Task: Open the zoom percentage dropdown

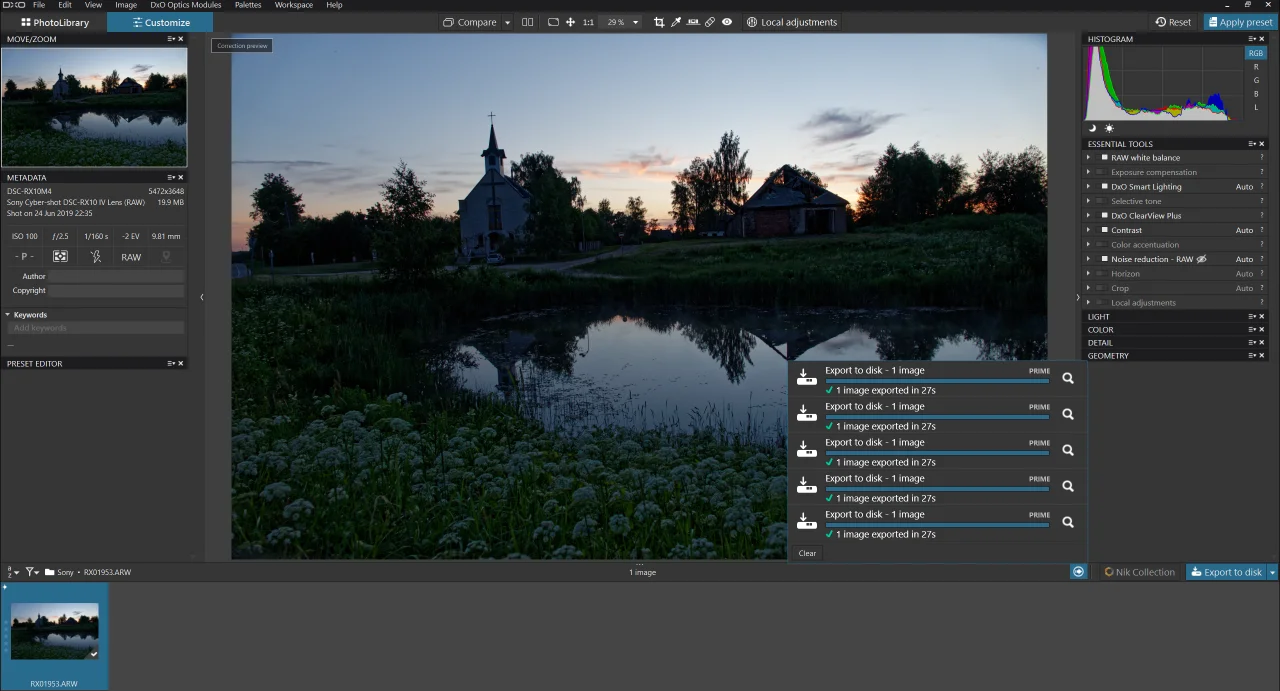Action: [635, 22]
